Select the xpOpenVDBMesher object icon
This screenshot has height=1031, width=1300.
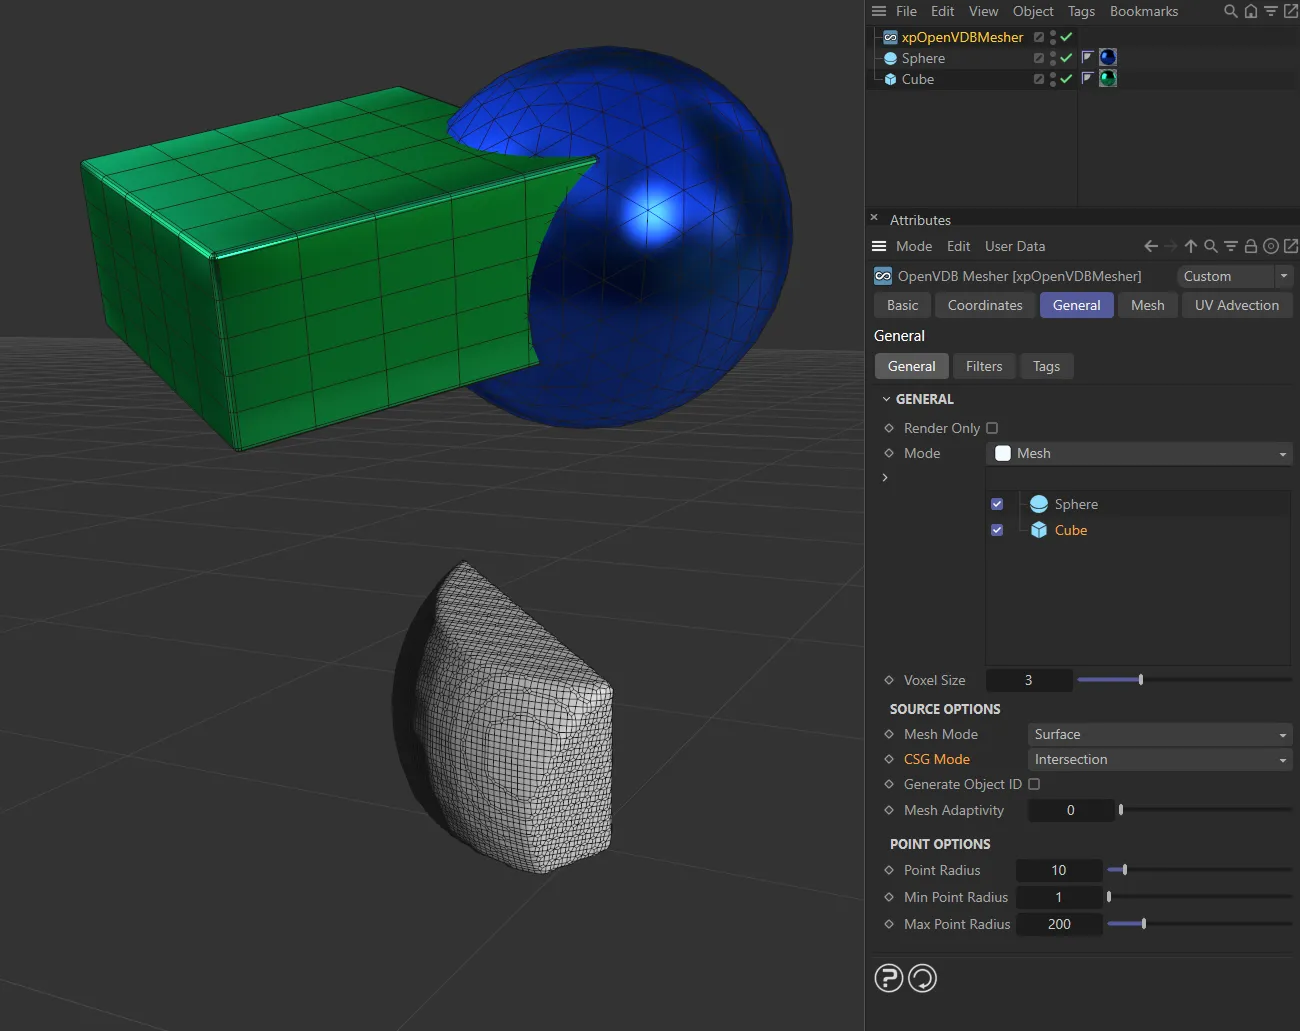[889, 37]
